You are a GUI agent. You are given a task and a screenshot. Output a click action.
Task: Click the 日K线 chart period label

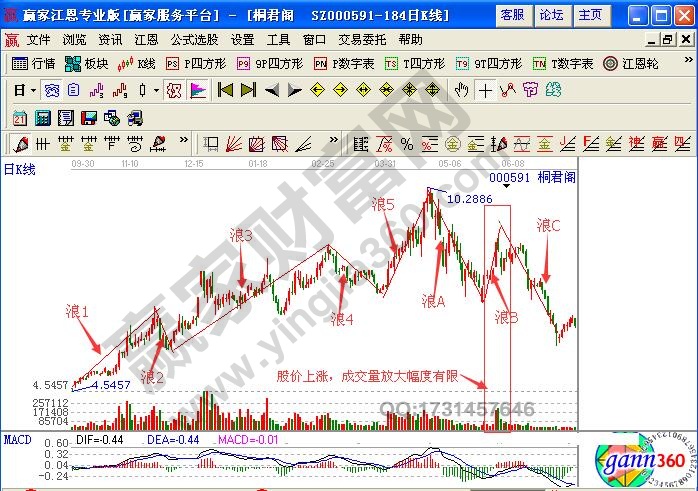(20, 169)
